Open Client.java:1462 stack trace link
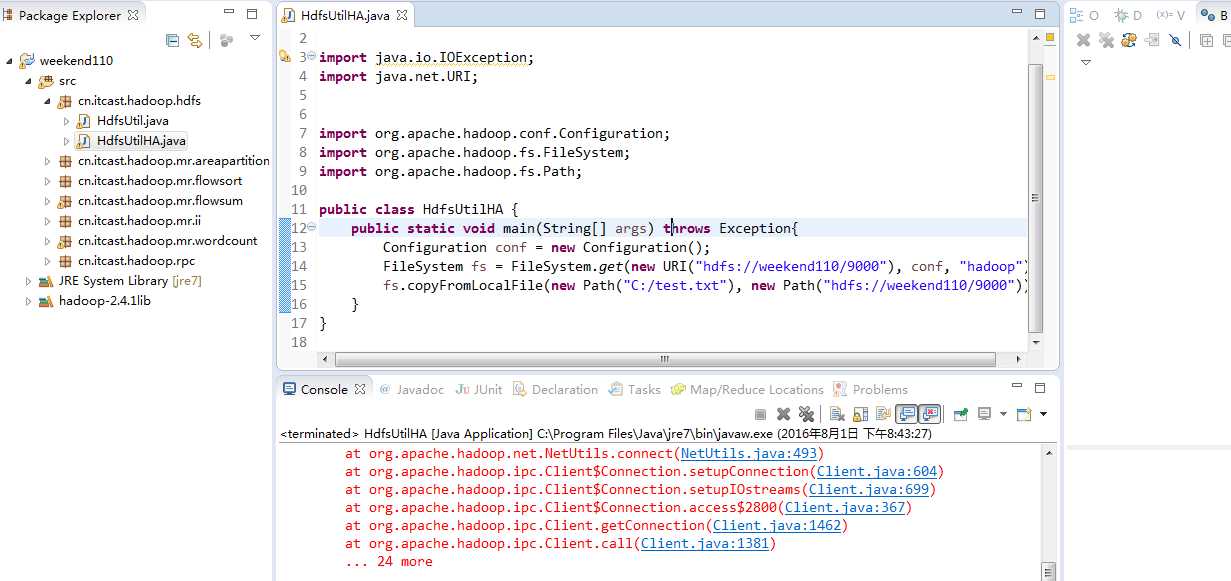This screenshot has width=1231, height=581. [x=776, y=526]
